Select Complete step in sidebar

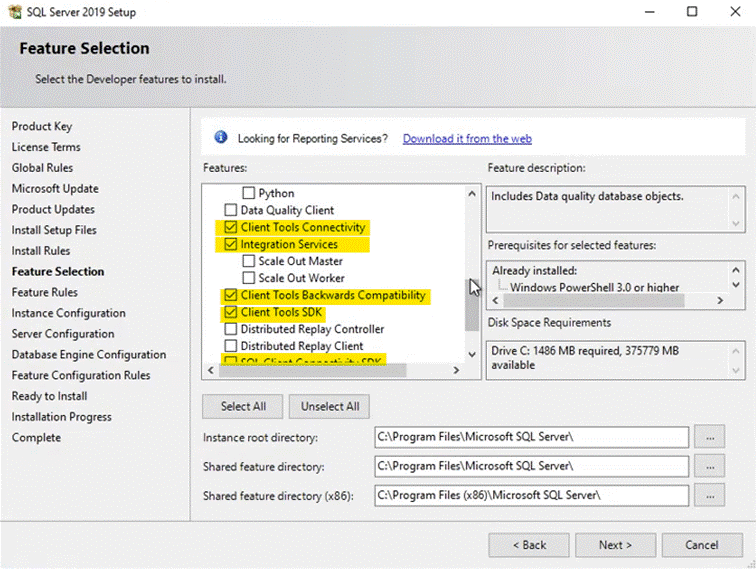(x=36, y=437)
